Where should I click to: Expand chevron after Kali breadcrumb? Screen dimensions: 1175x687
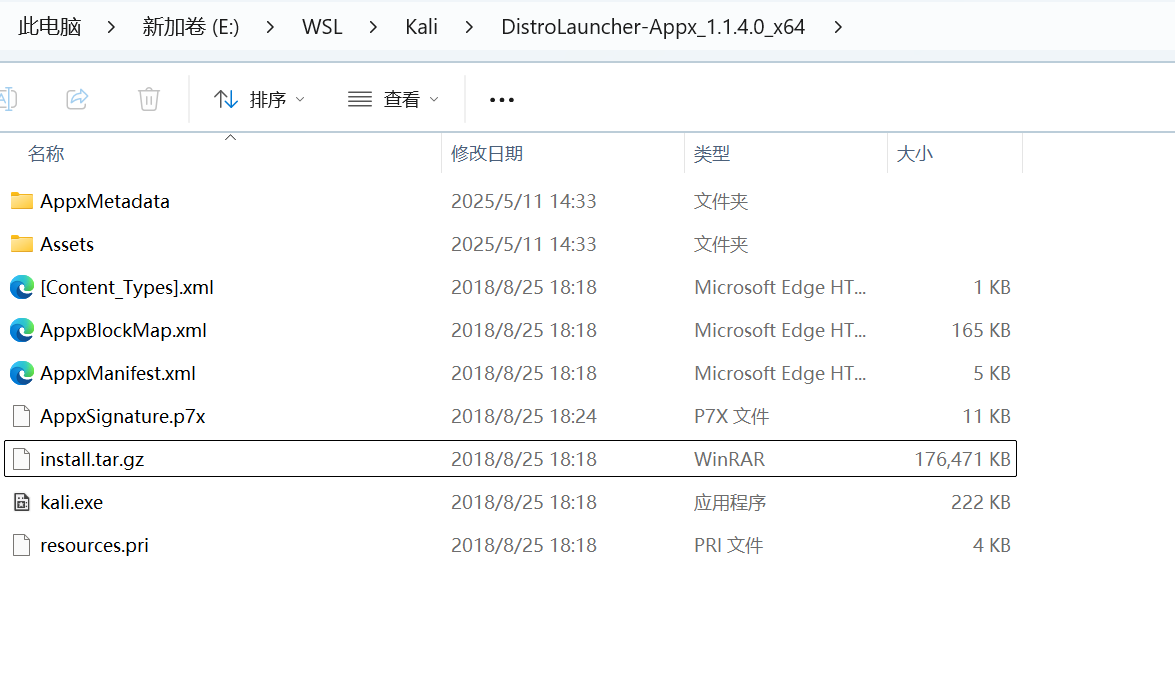[469, 27]
